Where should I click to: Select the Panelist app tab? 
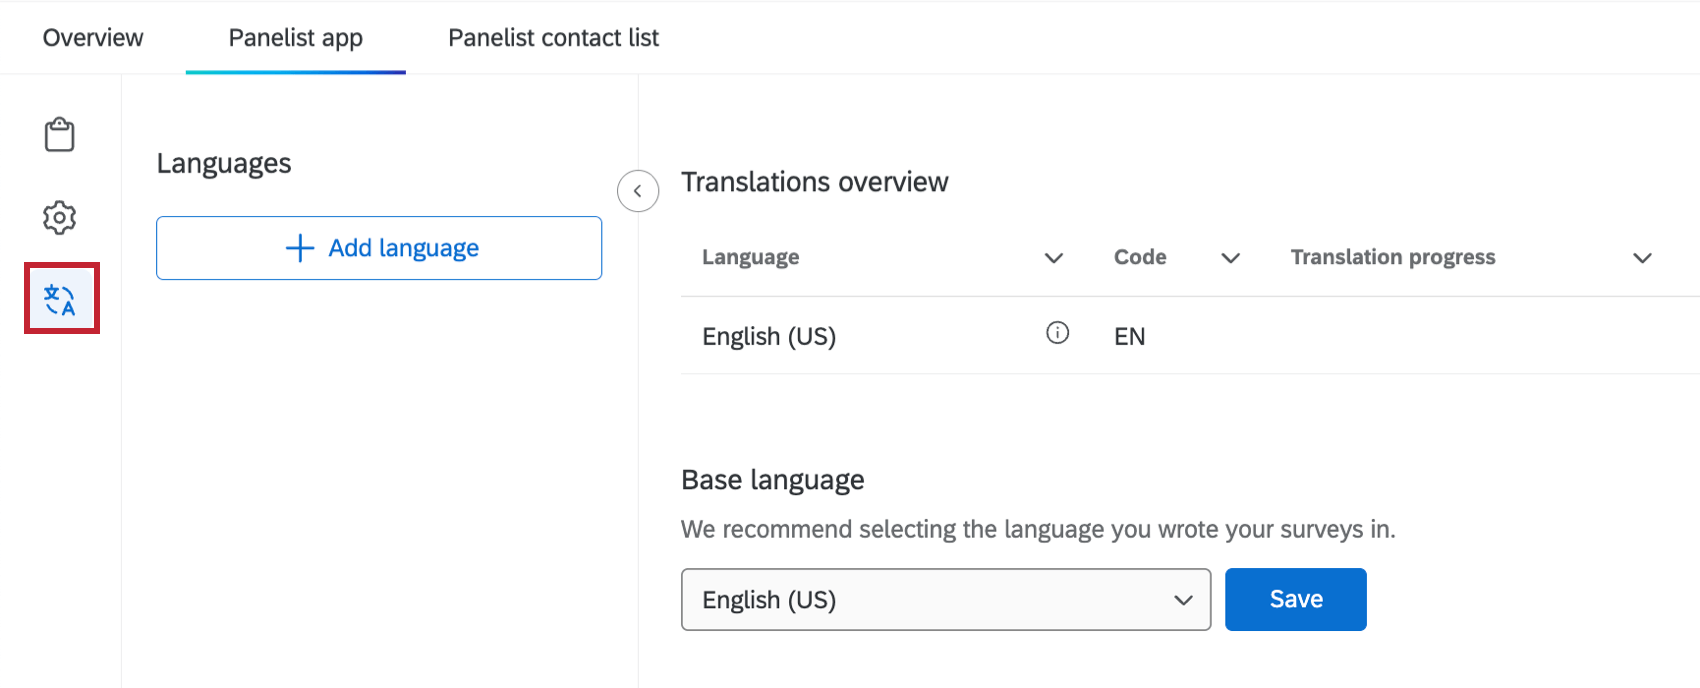(x=295, y=38)
